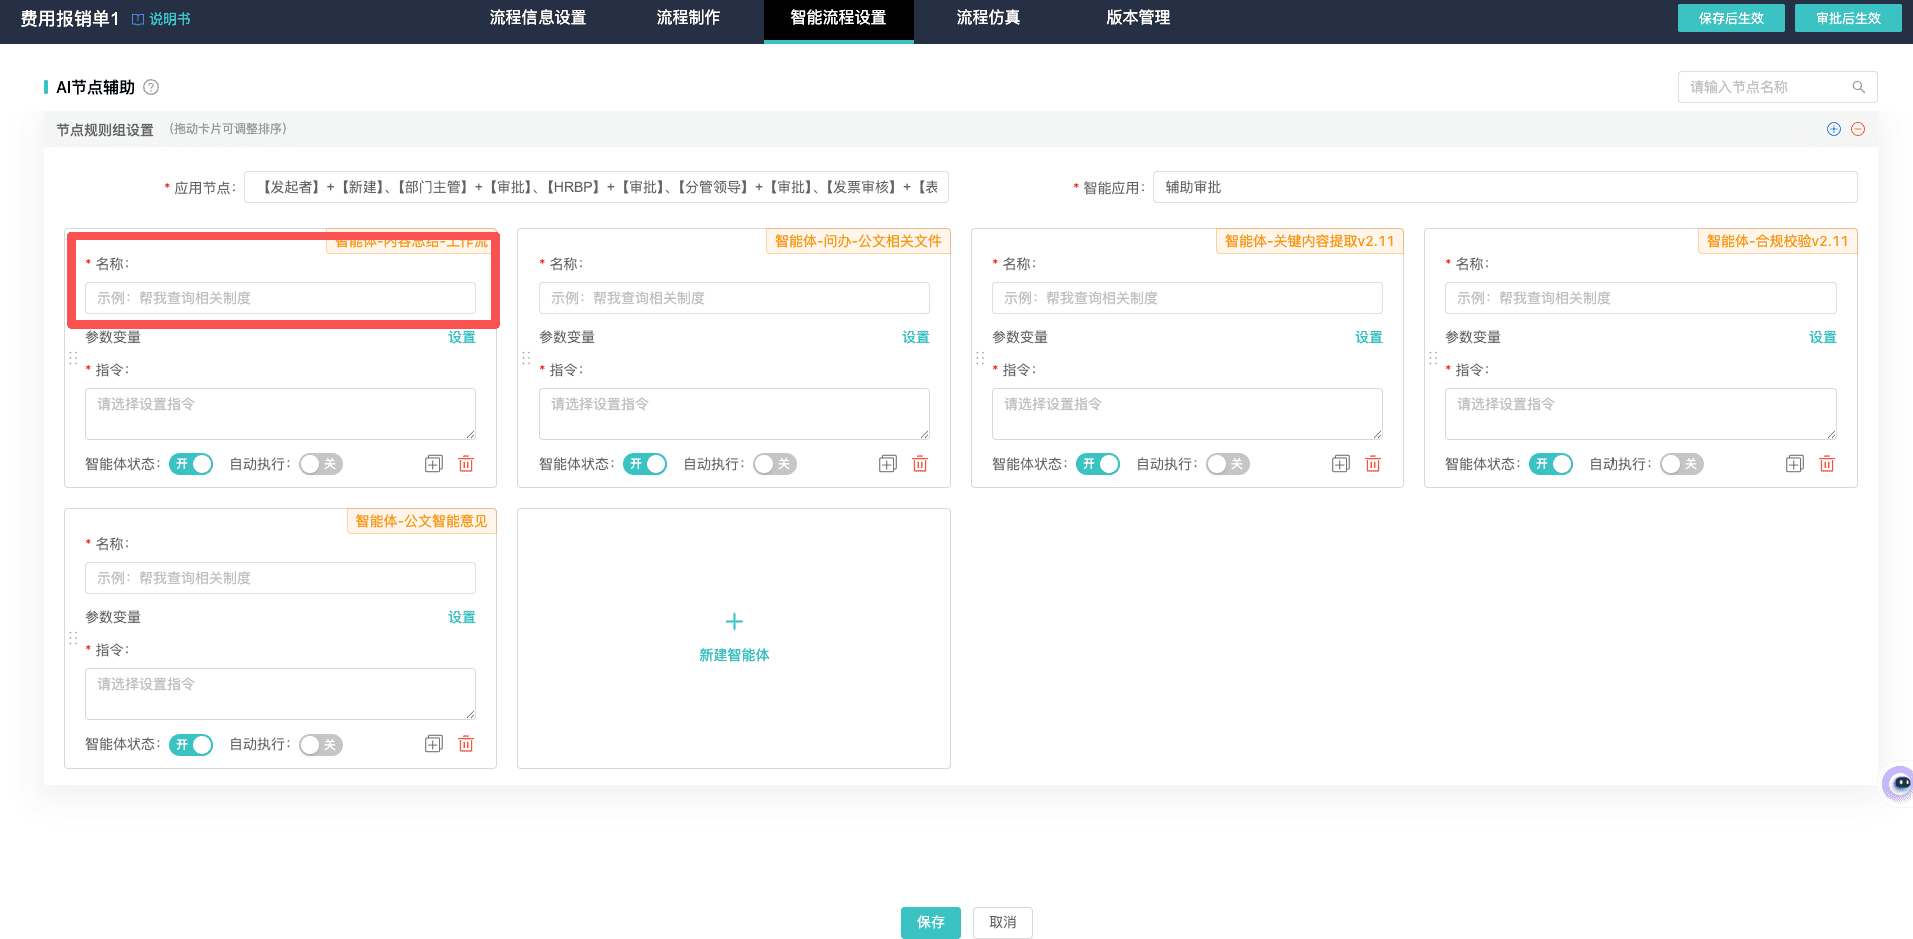Click 指令 field in 内容总结-工作流 card
1913x939 pixels.
[x=280, y=414]
